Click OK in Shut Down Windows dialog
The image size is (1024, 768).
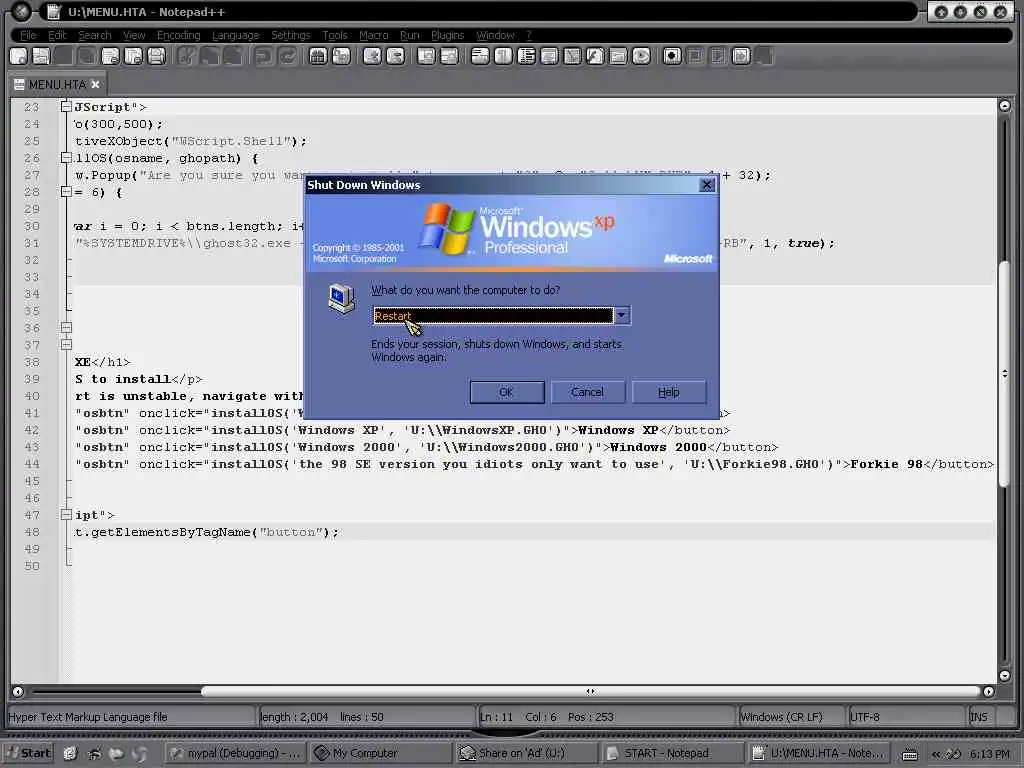pos(507,392)
